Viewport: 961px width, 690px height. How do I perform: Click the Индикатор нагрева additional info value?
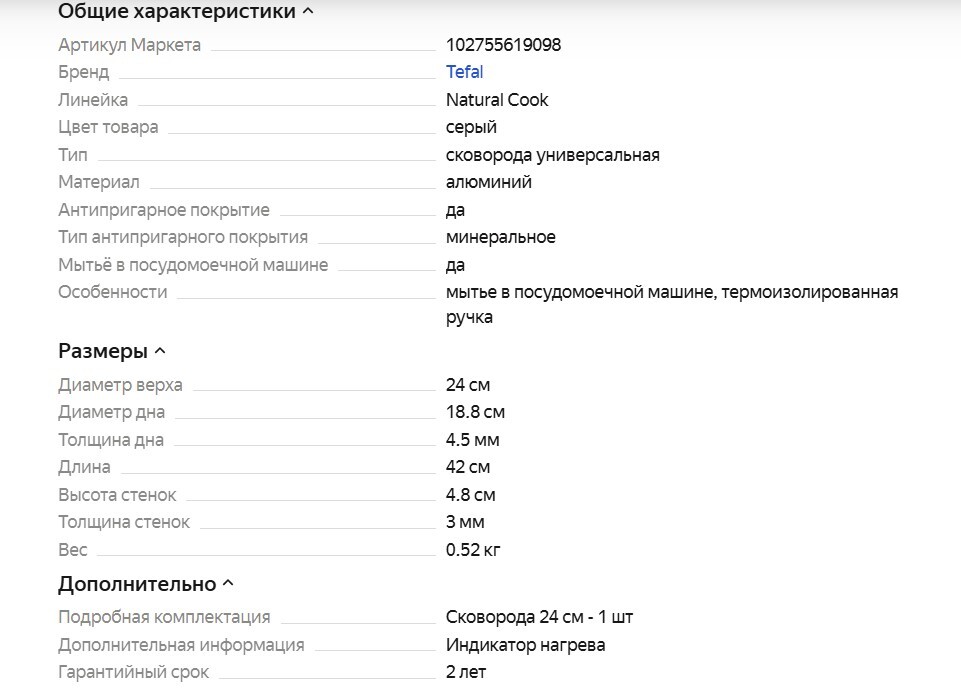(525, 645)
